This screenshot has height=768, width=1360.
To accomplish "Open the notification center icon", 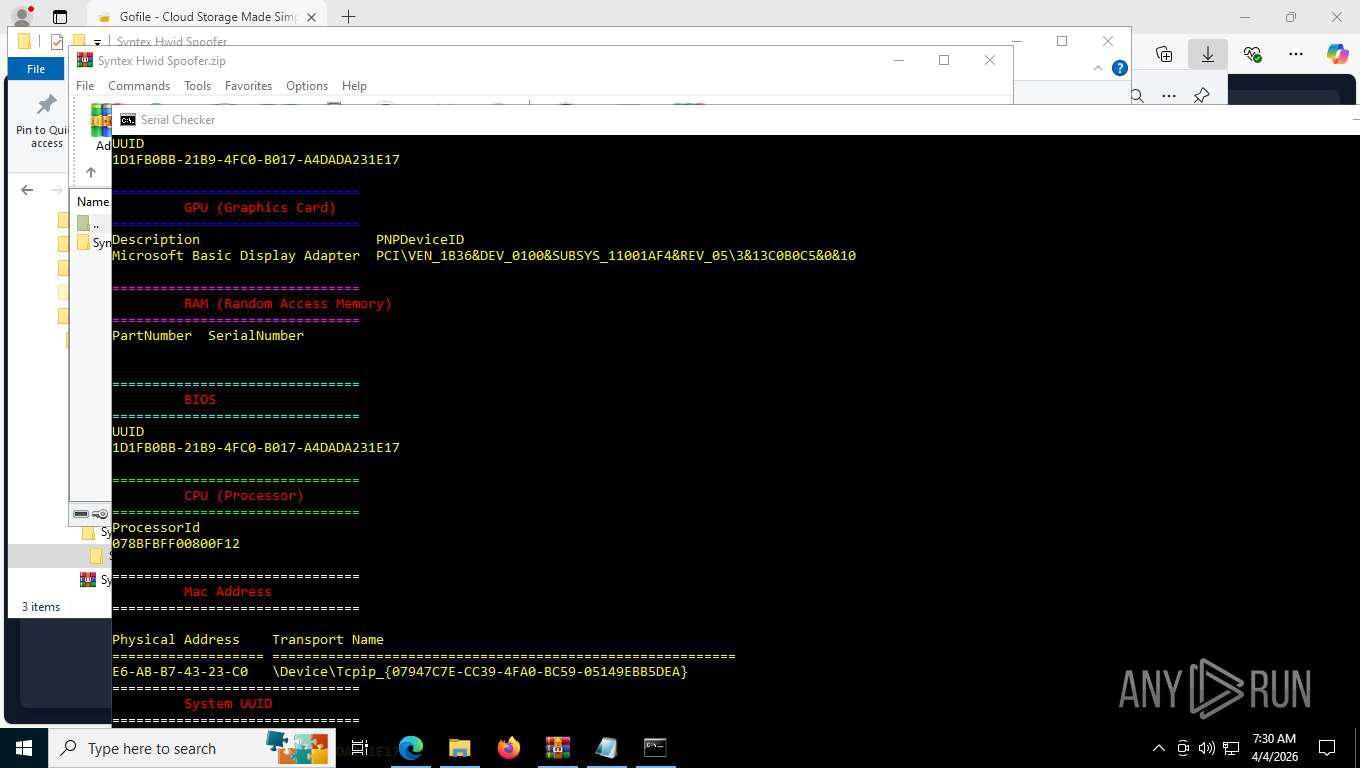I will click(x=1327, y=748).
